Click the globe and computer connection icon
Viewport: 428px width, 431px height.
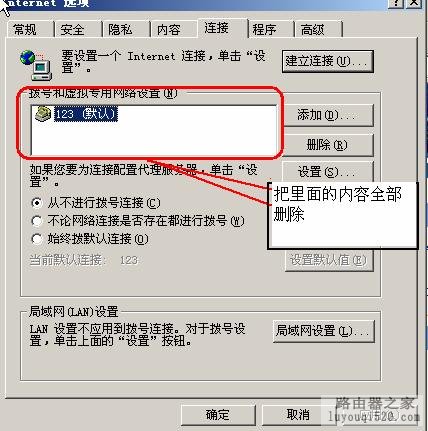(x=36, y=65)
